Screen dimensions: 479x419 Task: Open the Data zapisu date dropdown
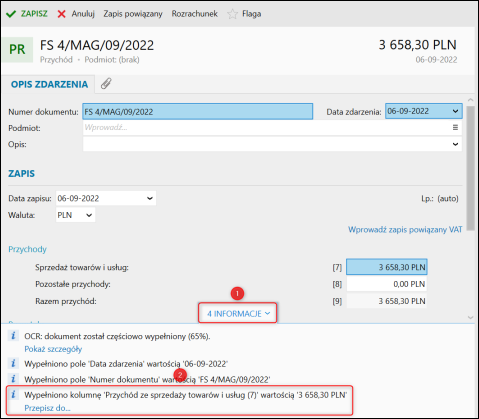pos(150,198)
